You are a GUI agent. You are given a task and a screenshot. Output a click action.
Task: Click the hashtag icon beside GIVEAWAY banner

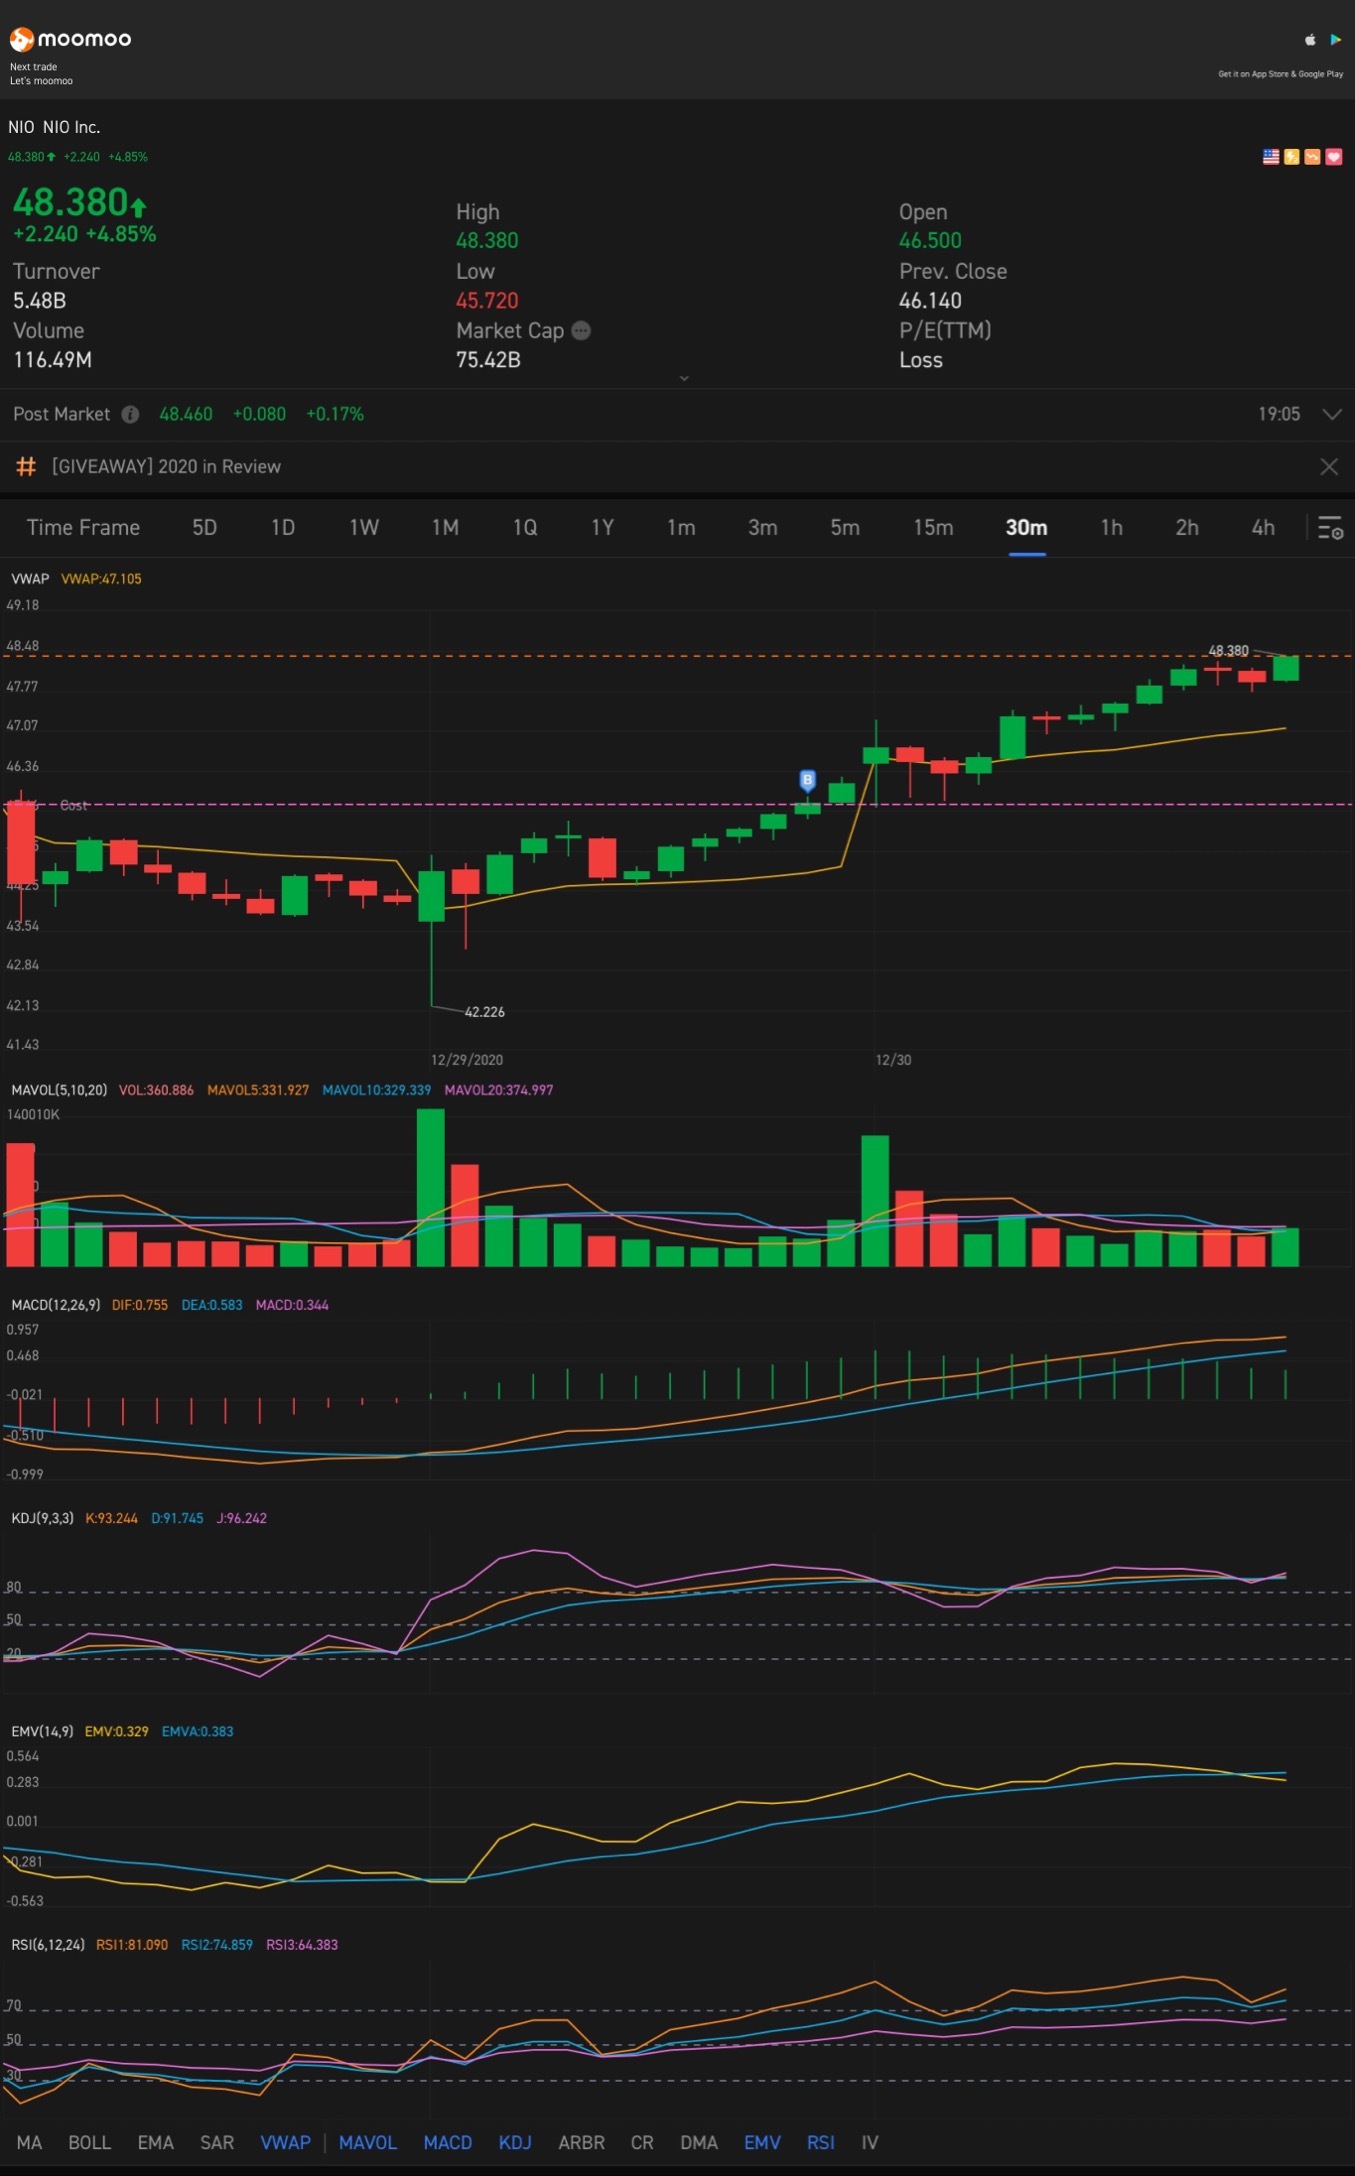[x=26, y=467]
